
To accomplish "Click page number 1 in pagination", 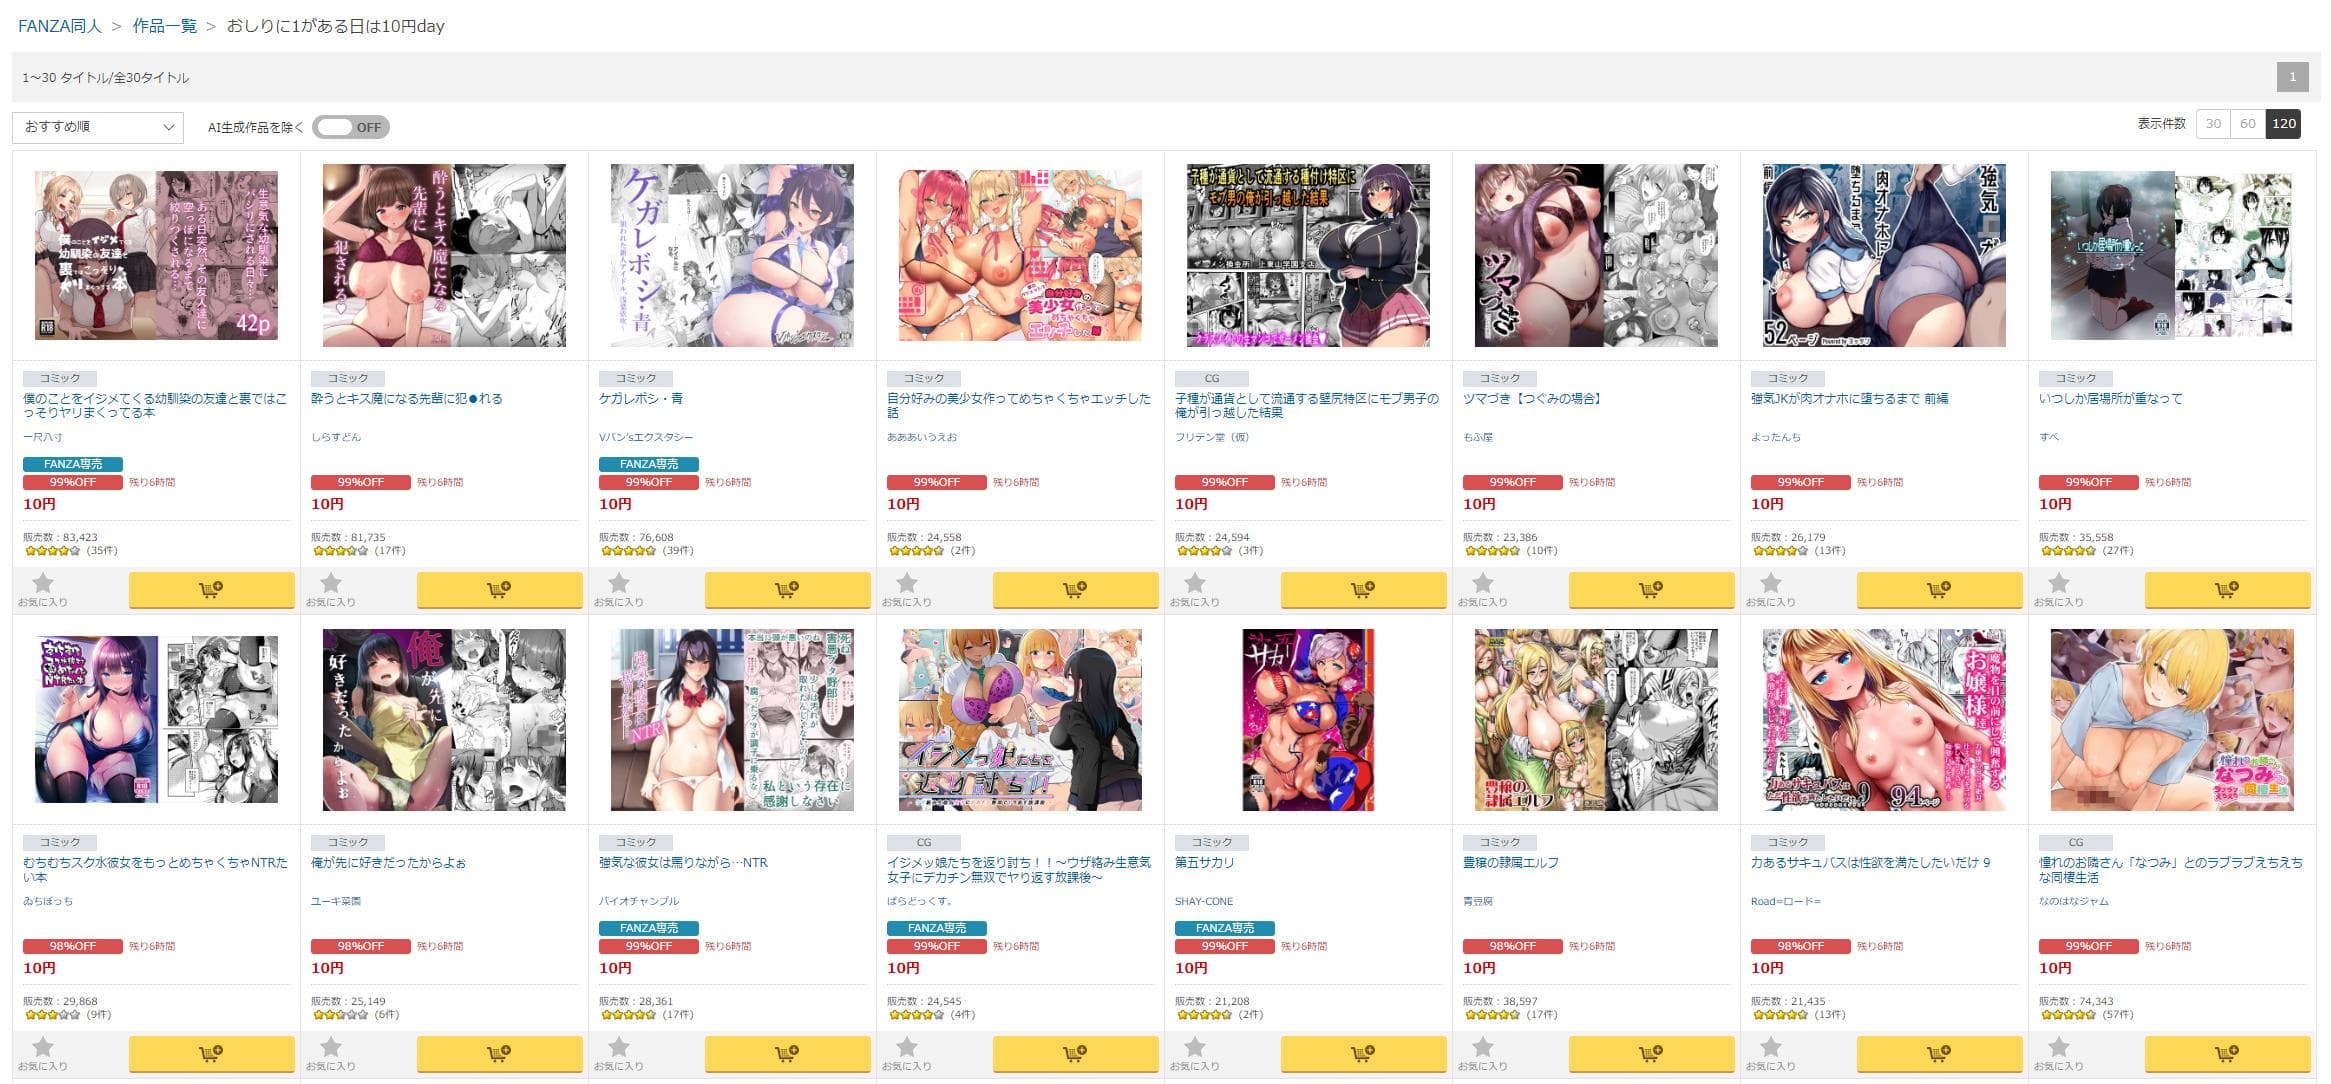I will click(2293, 77).
